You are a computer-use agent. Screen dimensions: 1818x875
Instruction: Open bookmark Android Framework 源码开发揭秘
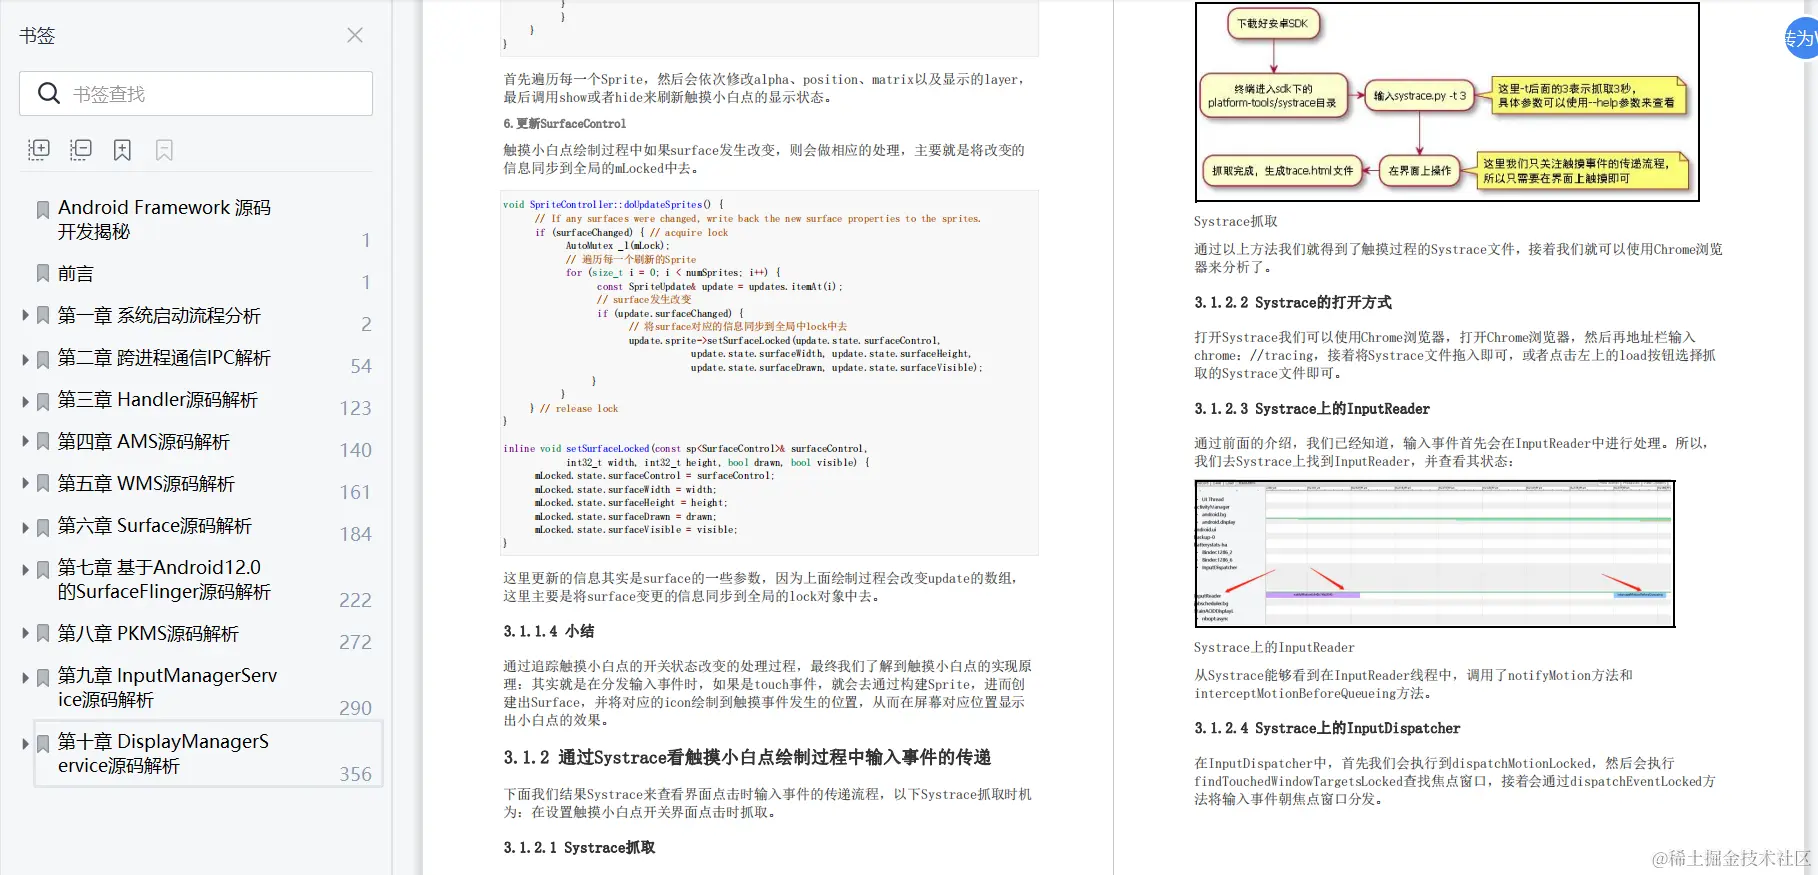coord(164,219)
